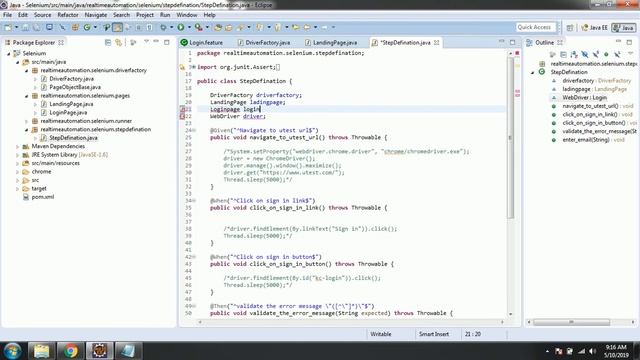The height and width of the screenshot is (360, 640).
Task: Click the Save icon in the toolbar
Action: point(25,27)
